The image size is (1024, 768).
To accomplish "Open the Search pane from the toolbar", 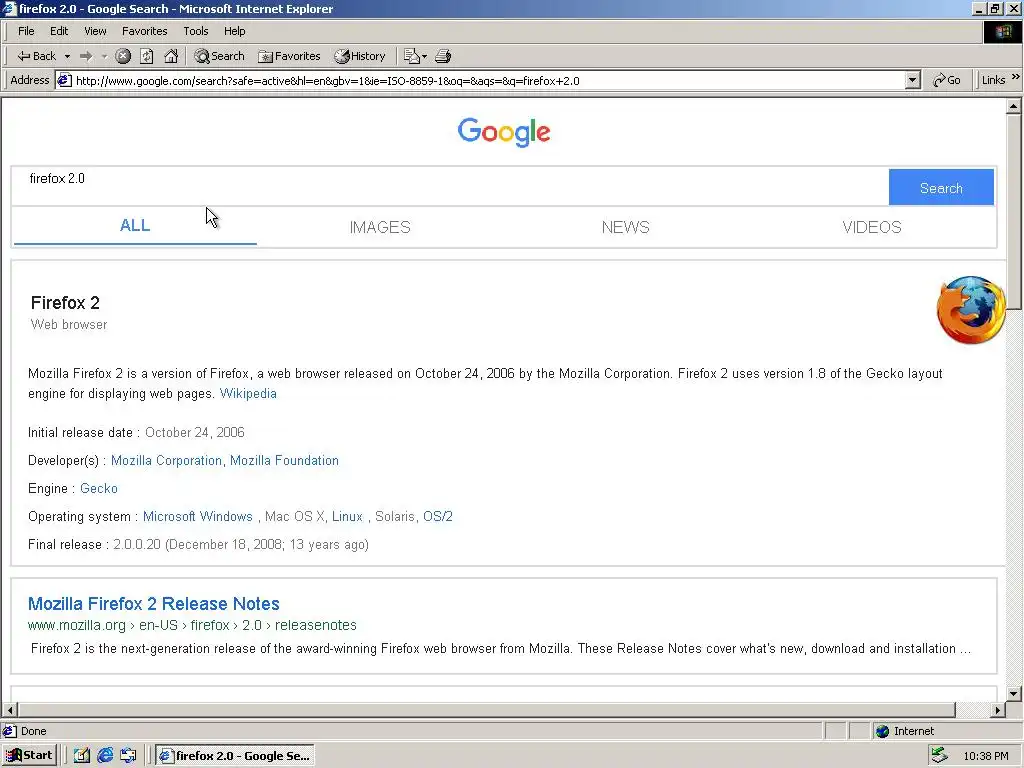I will (219, 56).
